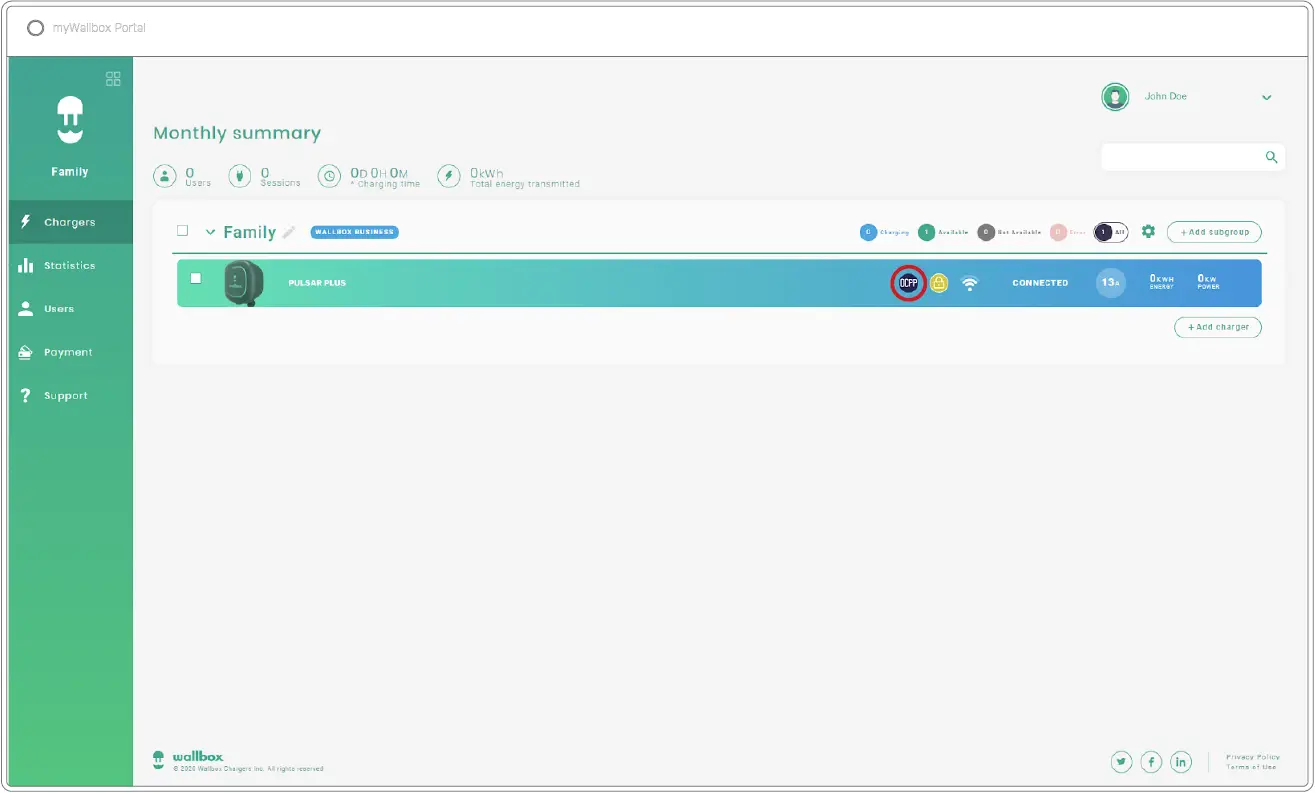
Task: Click the 13A current indicator circle
Action: [x=1110, y=283]
